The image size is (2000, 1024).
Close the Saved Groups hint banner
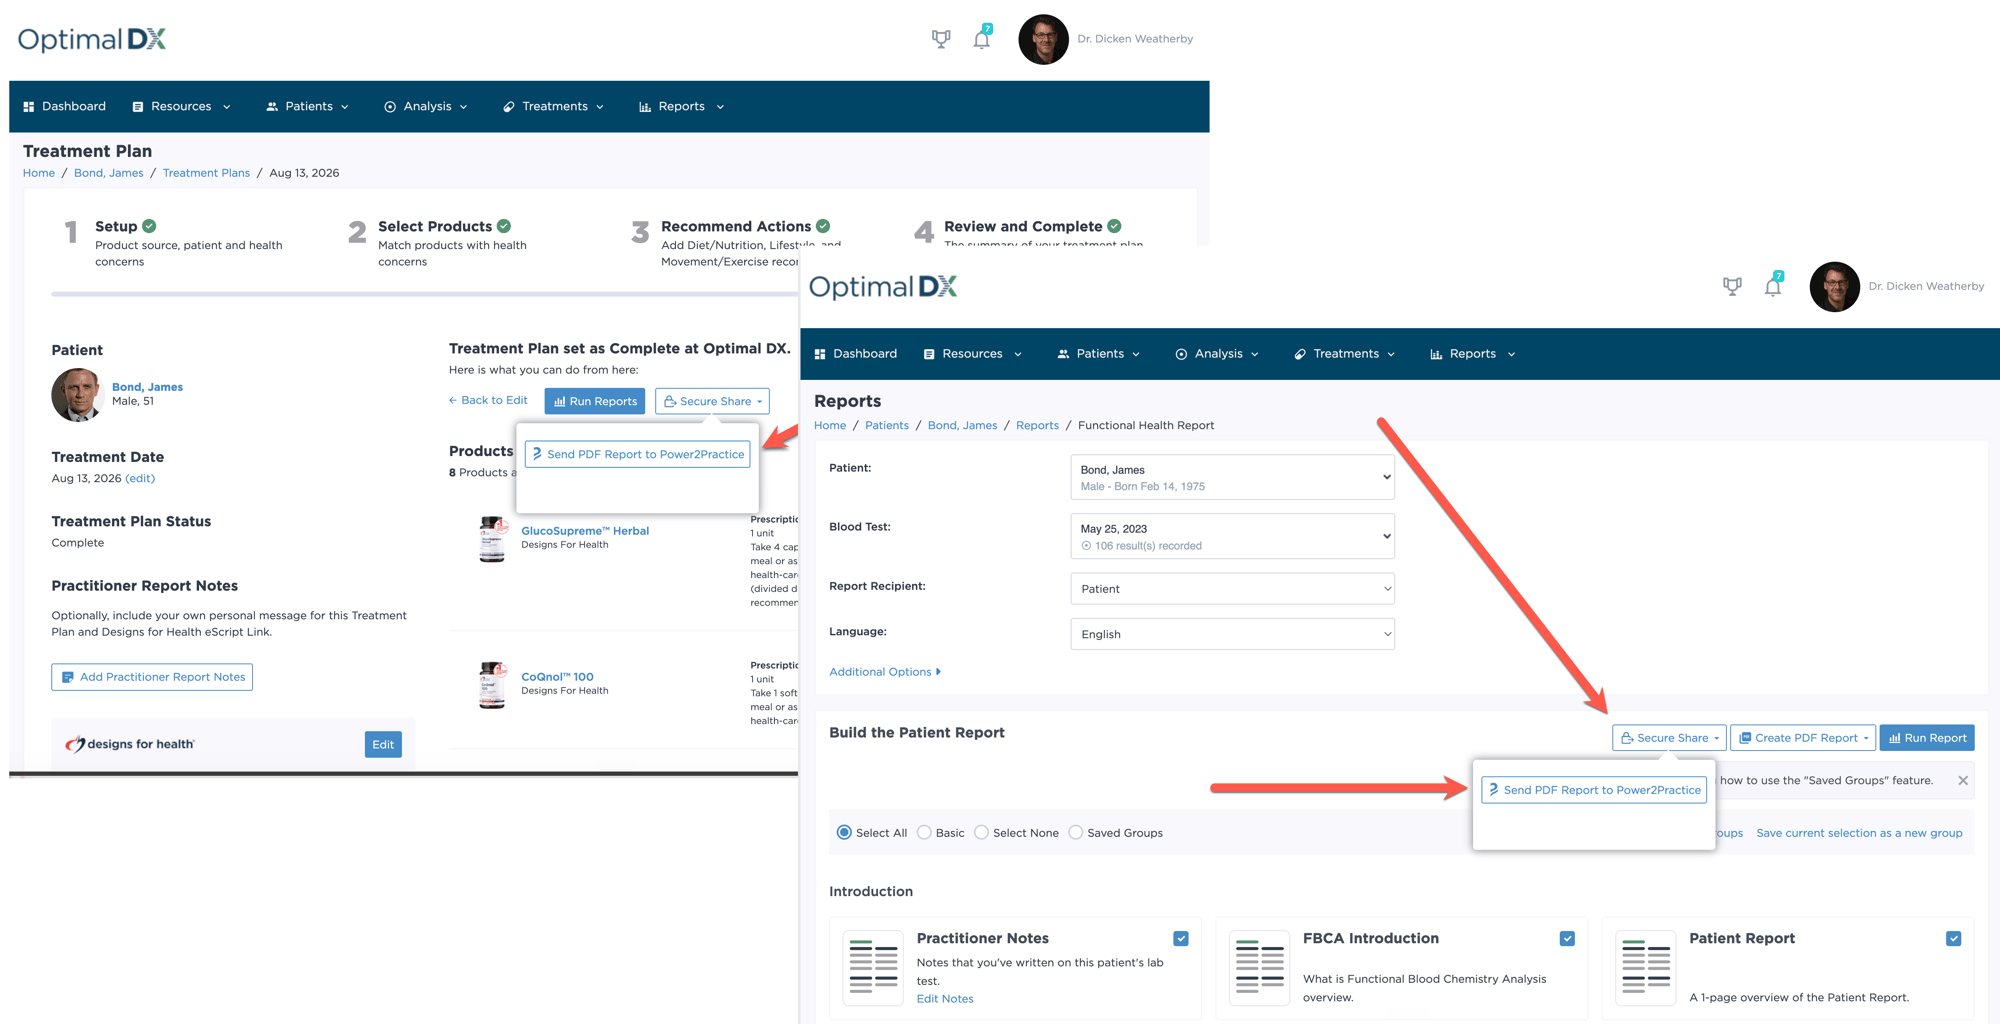pos(1963,781)
